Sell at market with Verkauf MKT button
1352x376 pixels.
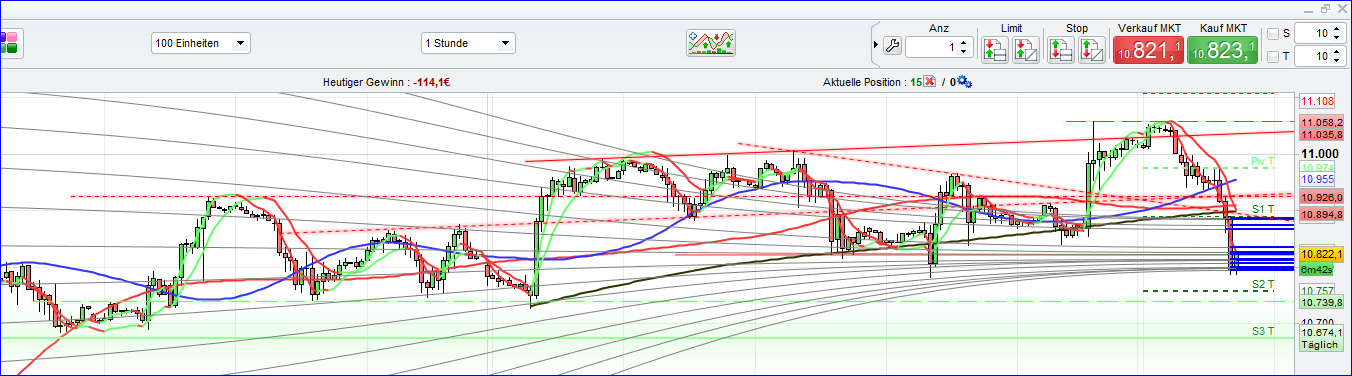pyautogui.click(x=1148, y=51)
